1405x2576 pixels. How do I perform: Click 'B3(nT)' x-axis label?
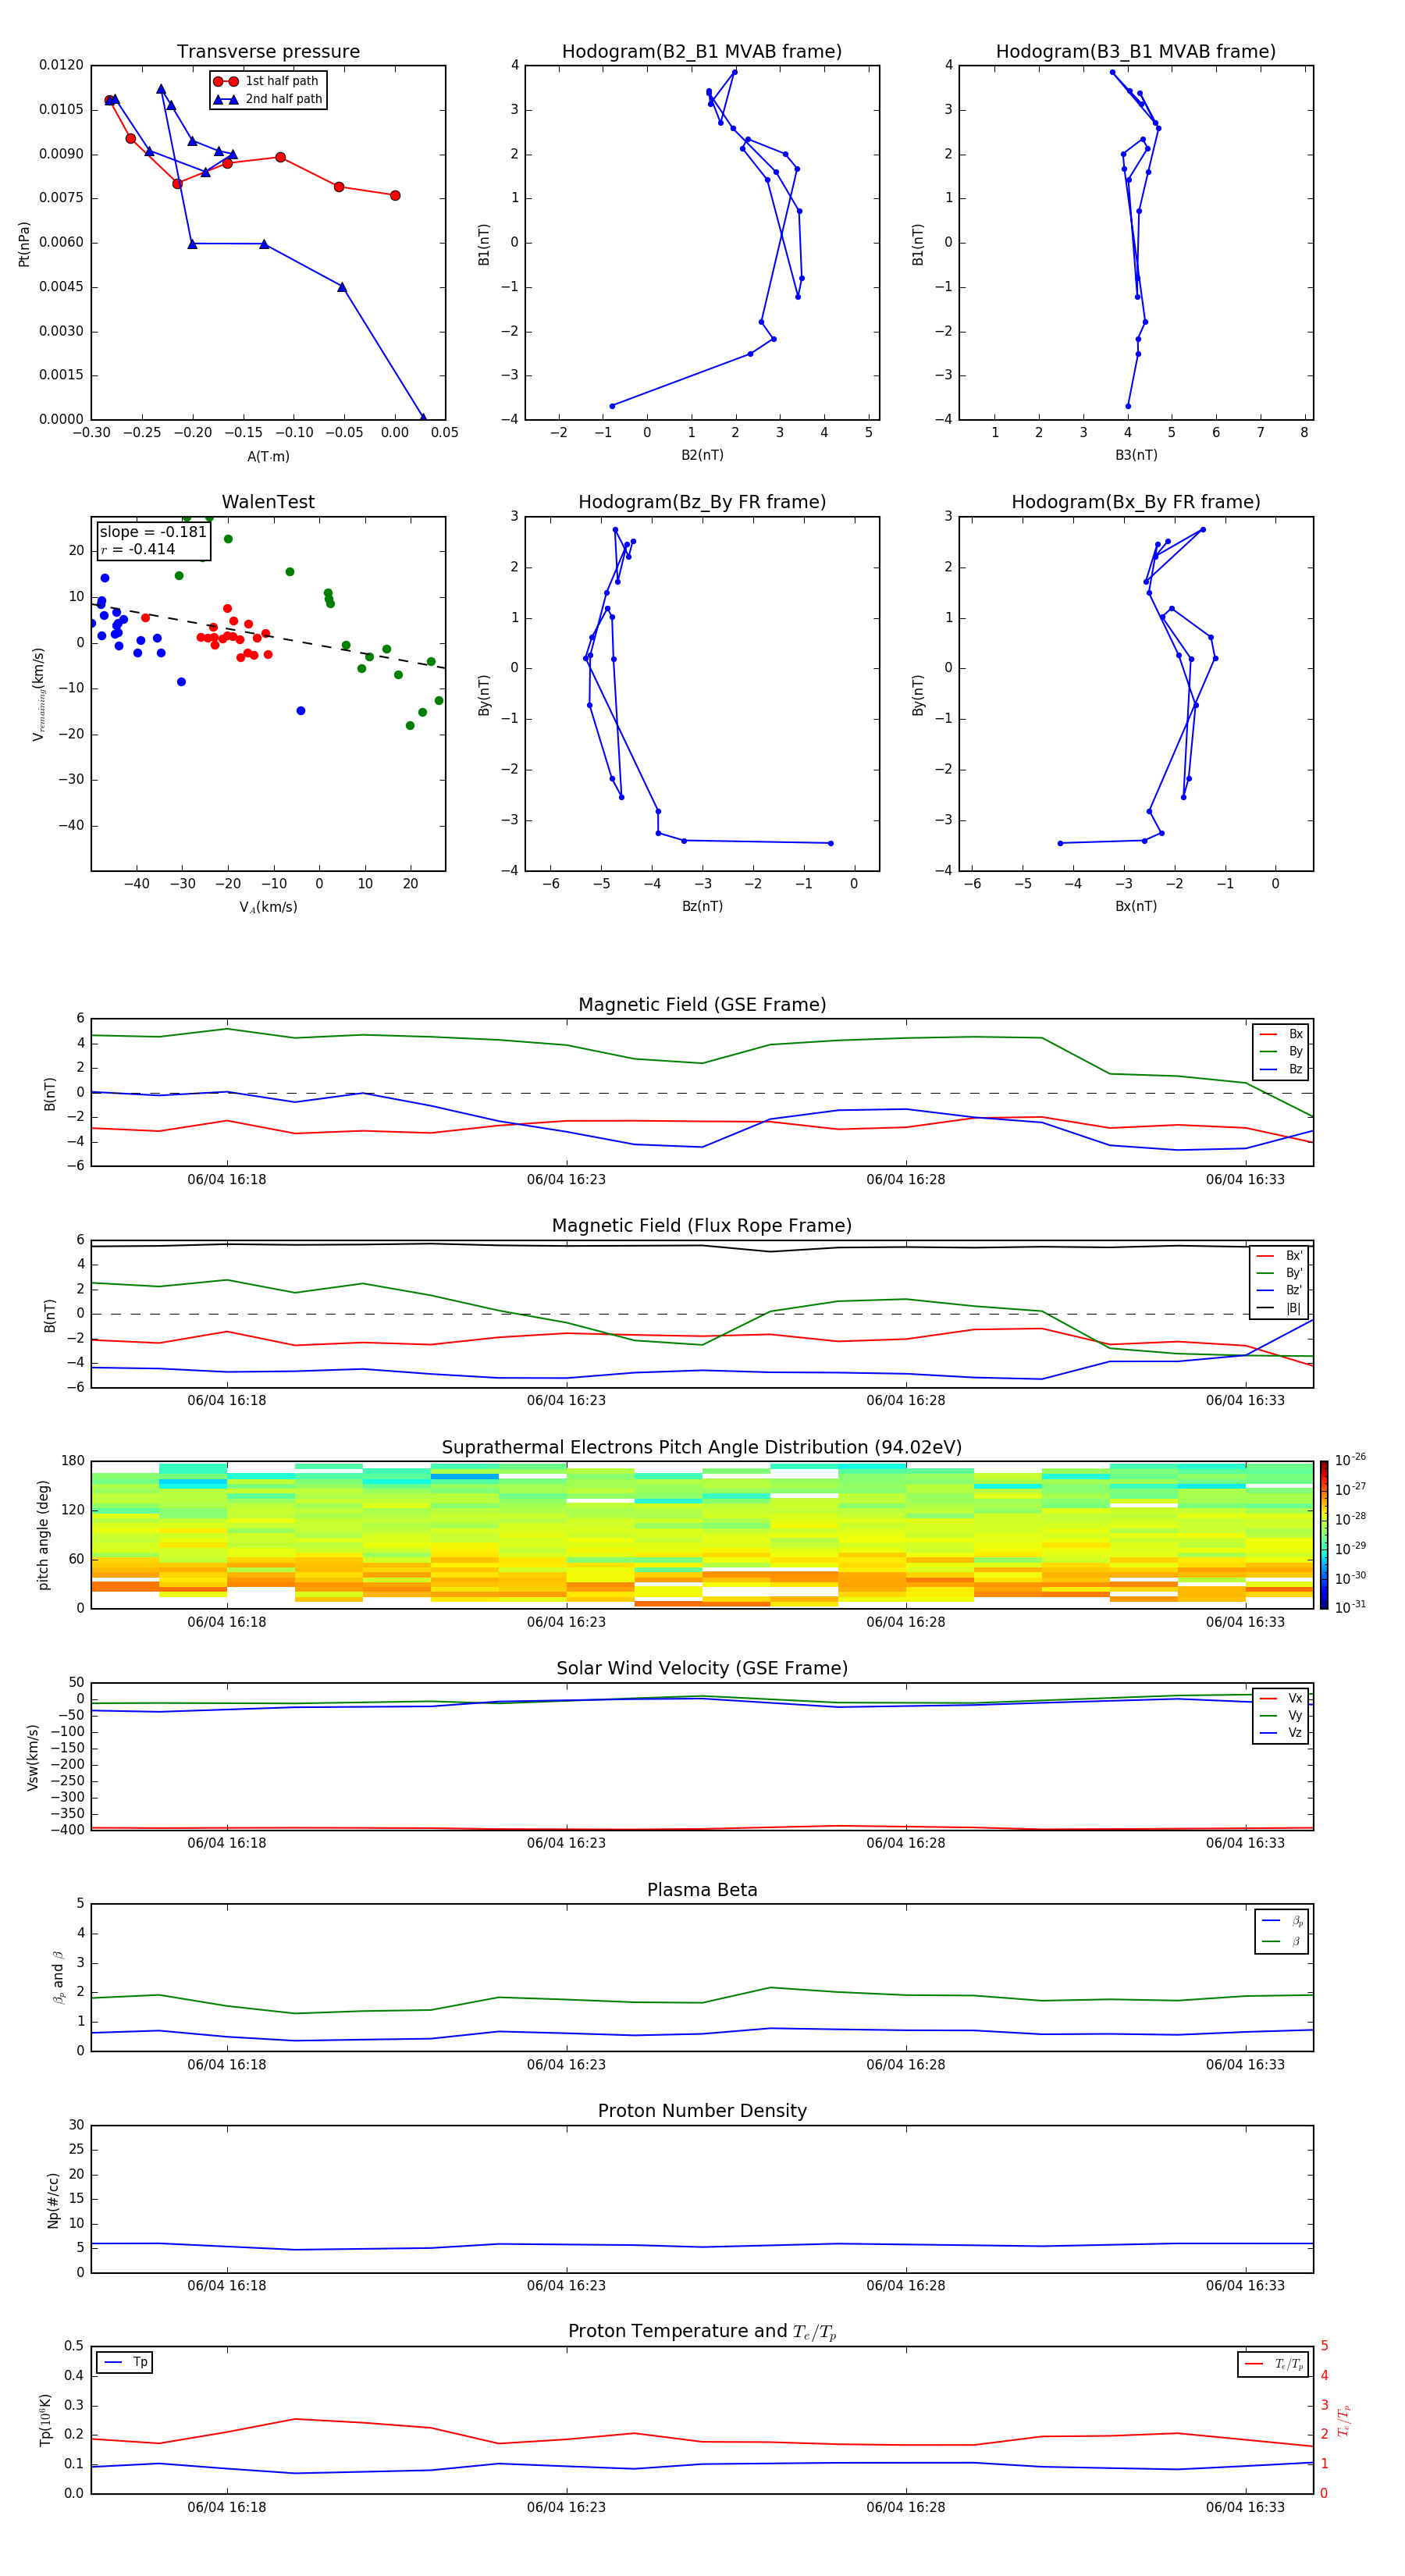click(1136, 455)
